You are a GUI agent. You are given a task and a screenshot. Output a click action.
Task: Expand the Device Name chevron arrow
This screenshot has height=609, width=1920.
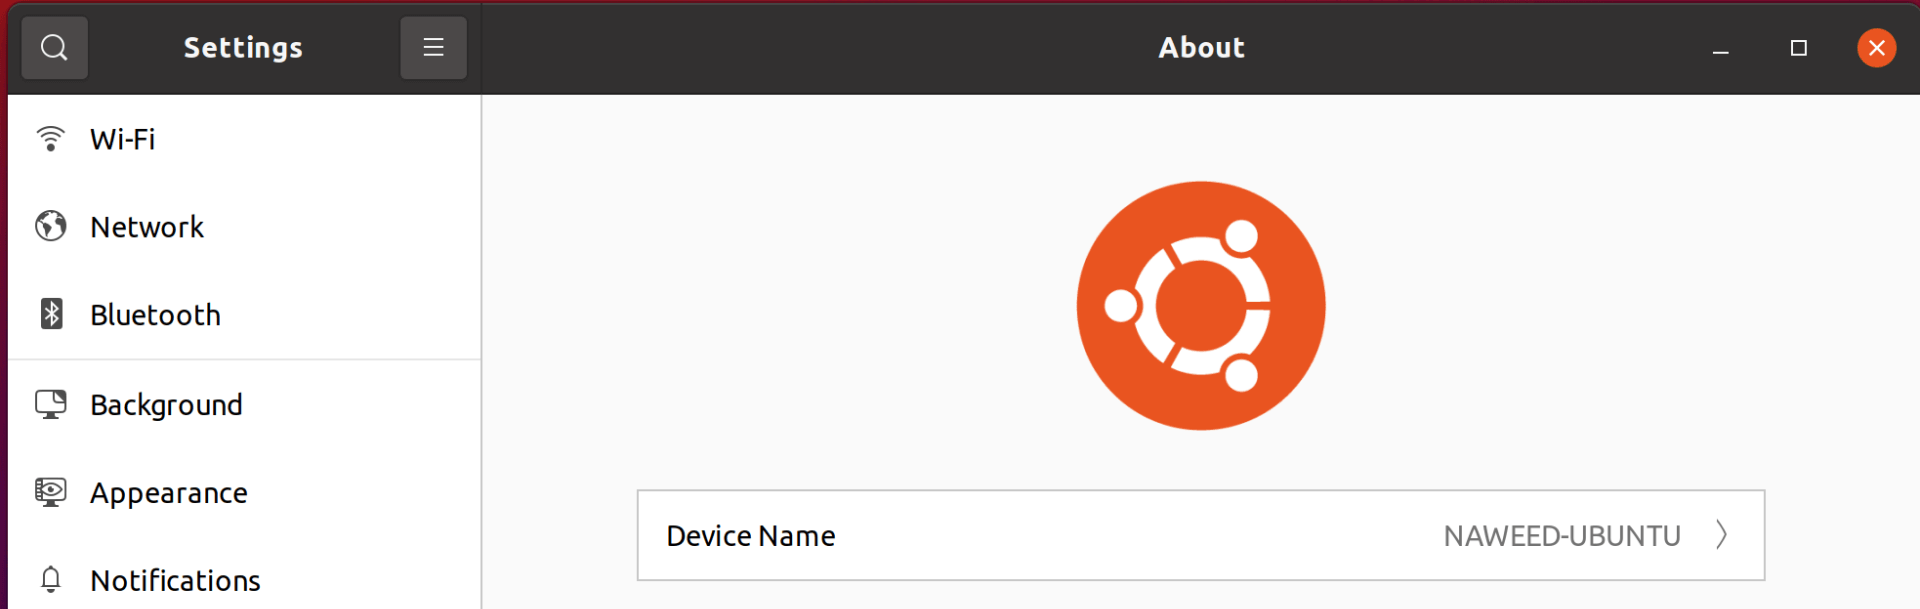(1722, 535)
